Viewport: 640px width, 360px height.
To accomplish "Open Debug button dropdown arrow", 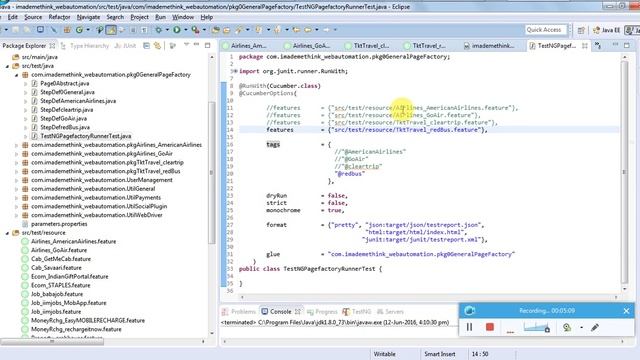I will coord(167,30).
